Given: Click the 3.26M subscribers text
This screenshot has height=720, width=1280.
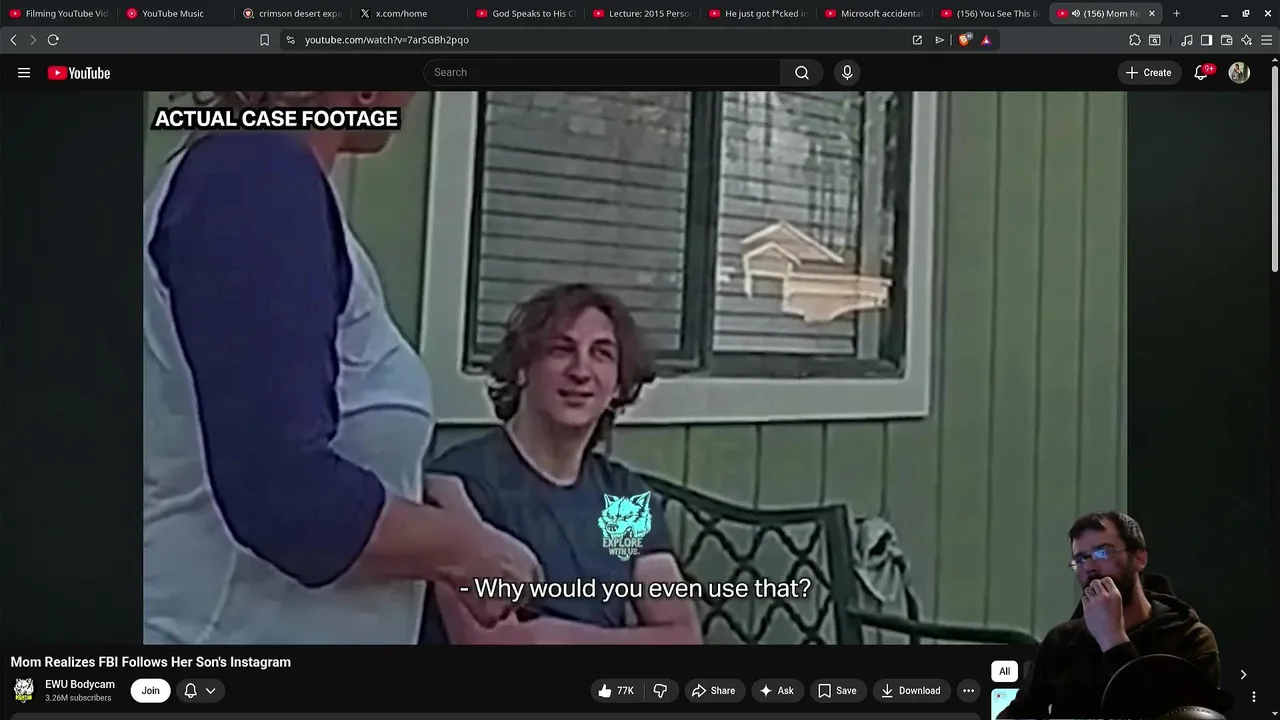Looking at the screenshot, I should click(78, 698).
